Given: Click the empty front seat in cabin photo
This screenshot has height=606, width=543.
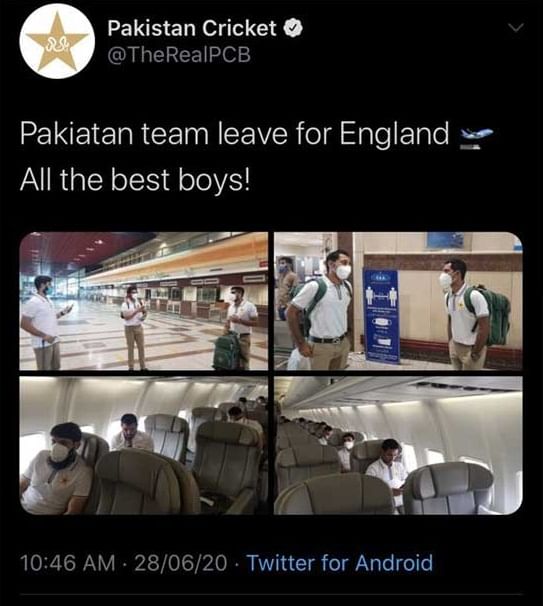Looking at the screenshot, I should coord(448,490).
